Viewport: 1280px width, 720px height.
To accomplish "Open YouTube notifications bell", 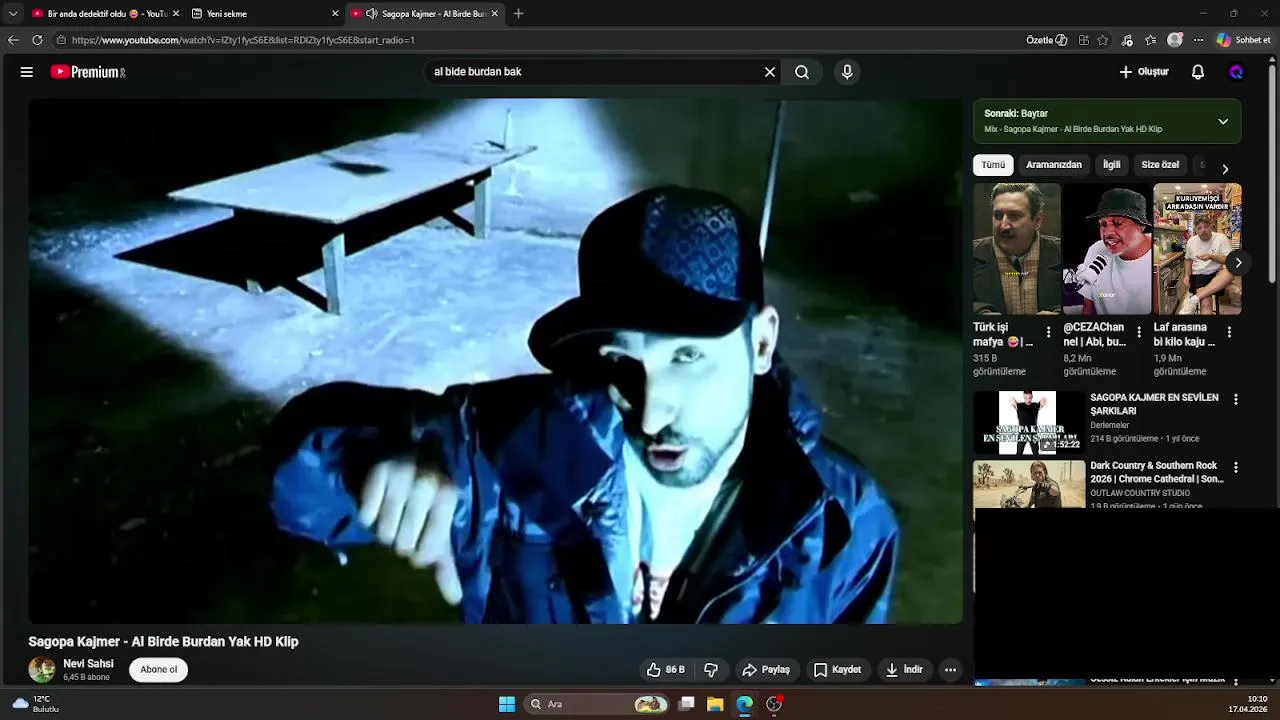I will tap(1198, 72).
